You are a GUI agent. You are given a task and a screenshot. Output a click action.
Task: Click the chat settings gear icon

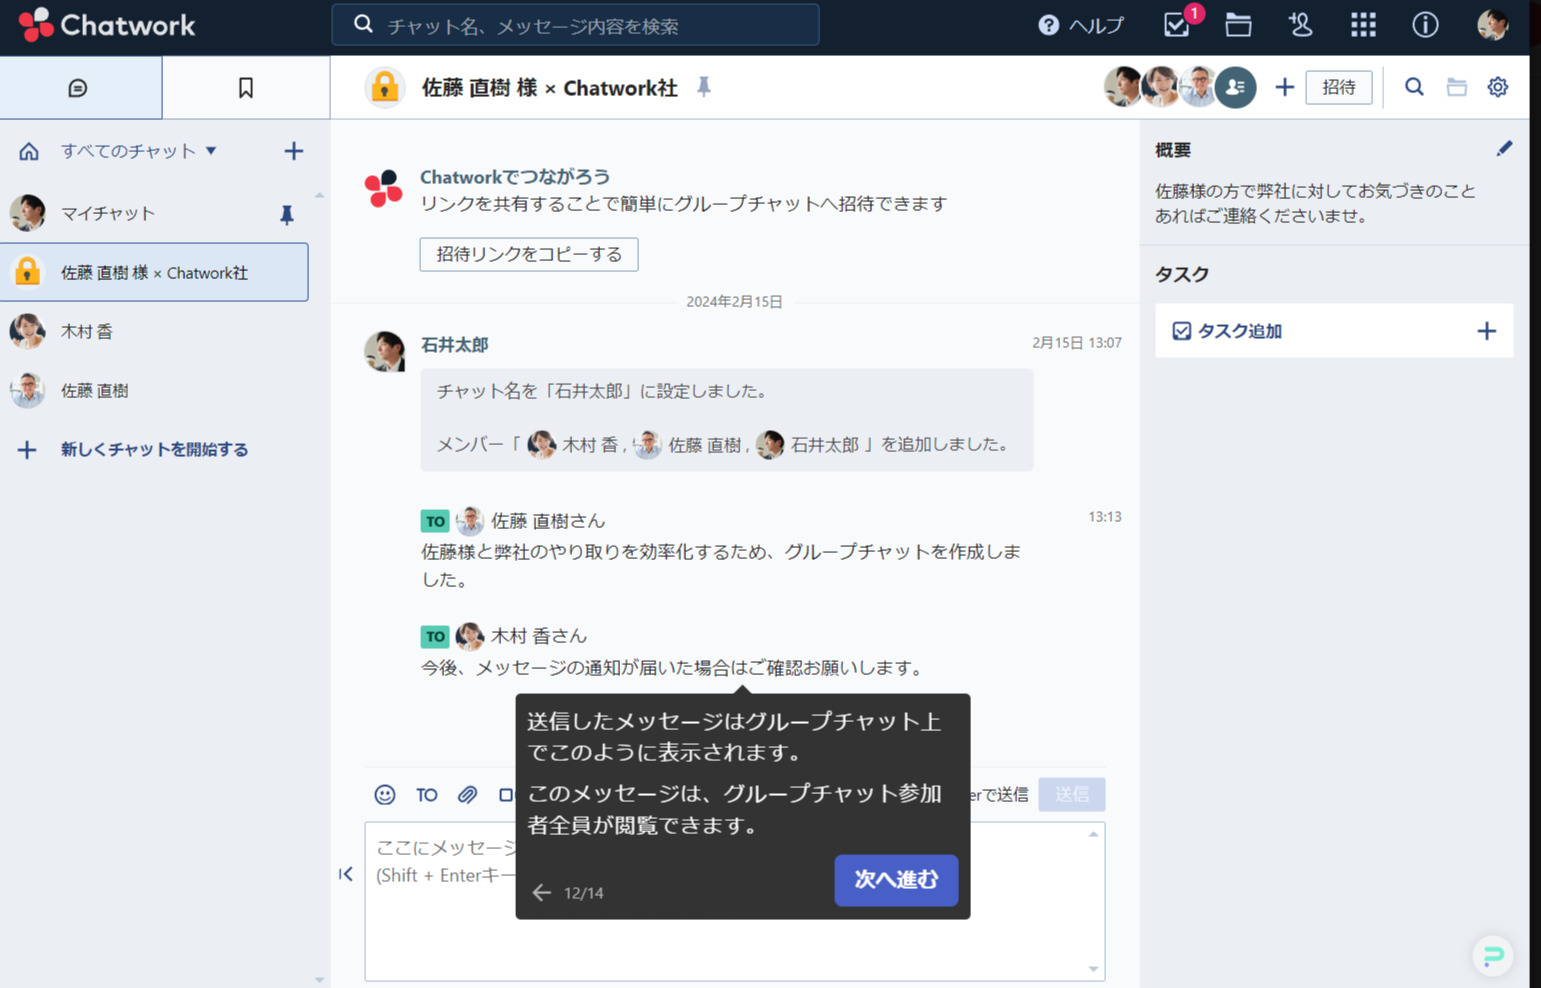[x=1497, y=87]
